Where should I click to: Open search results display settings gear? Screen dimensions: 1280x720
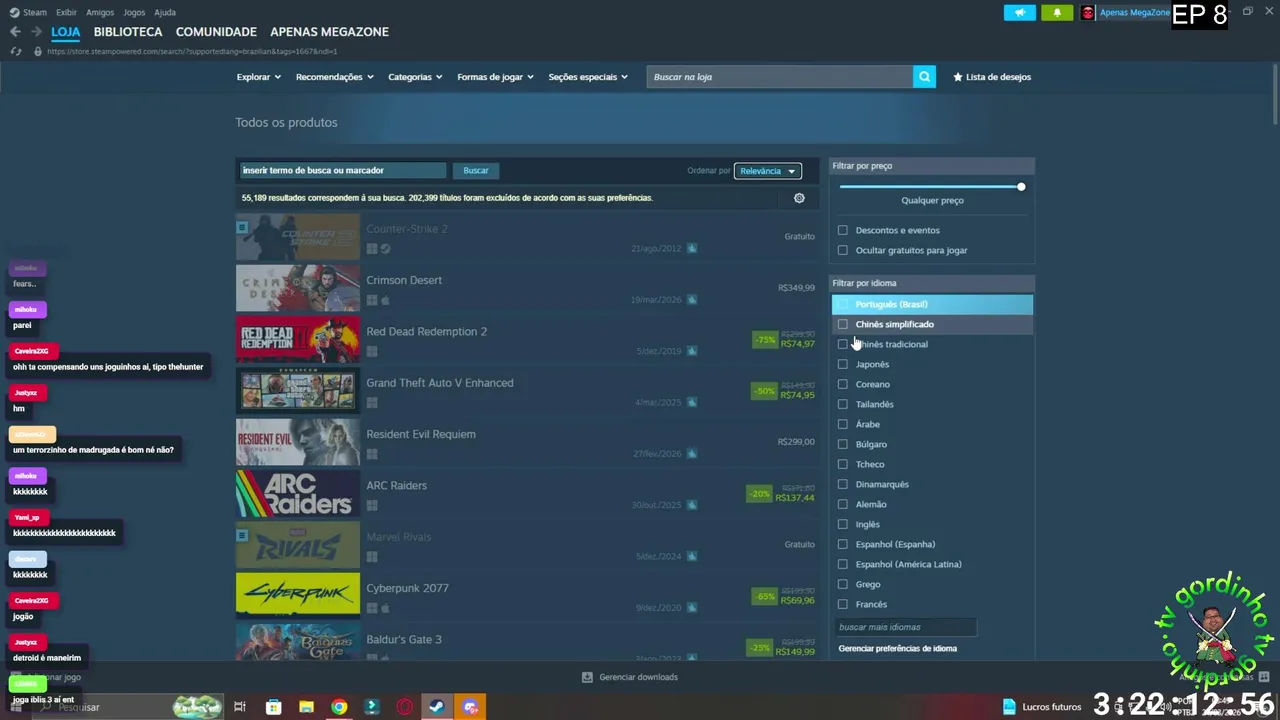coord(799,198)
